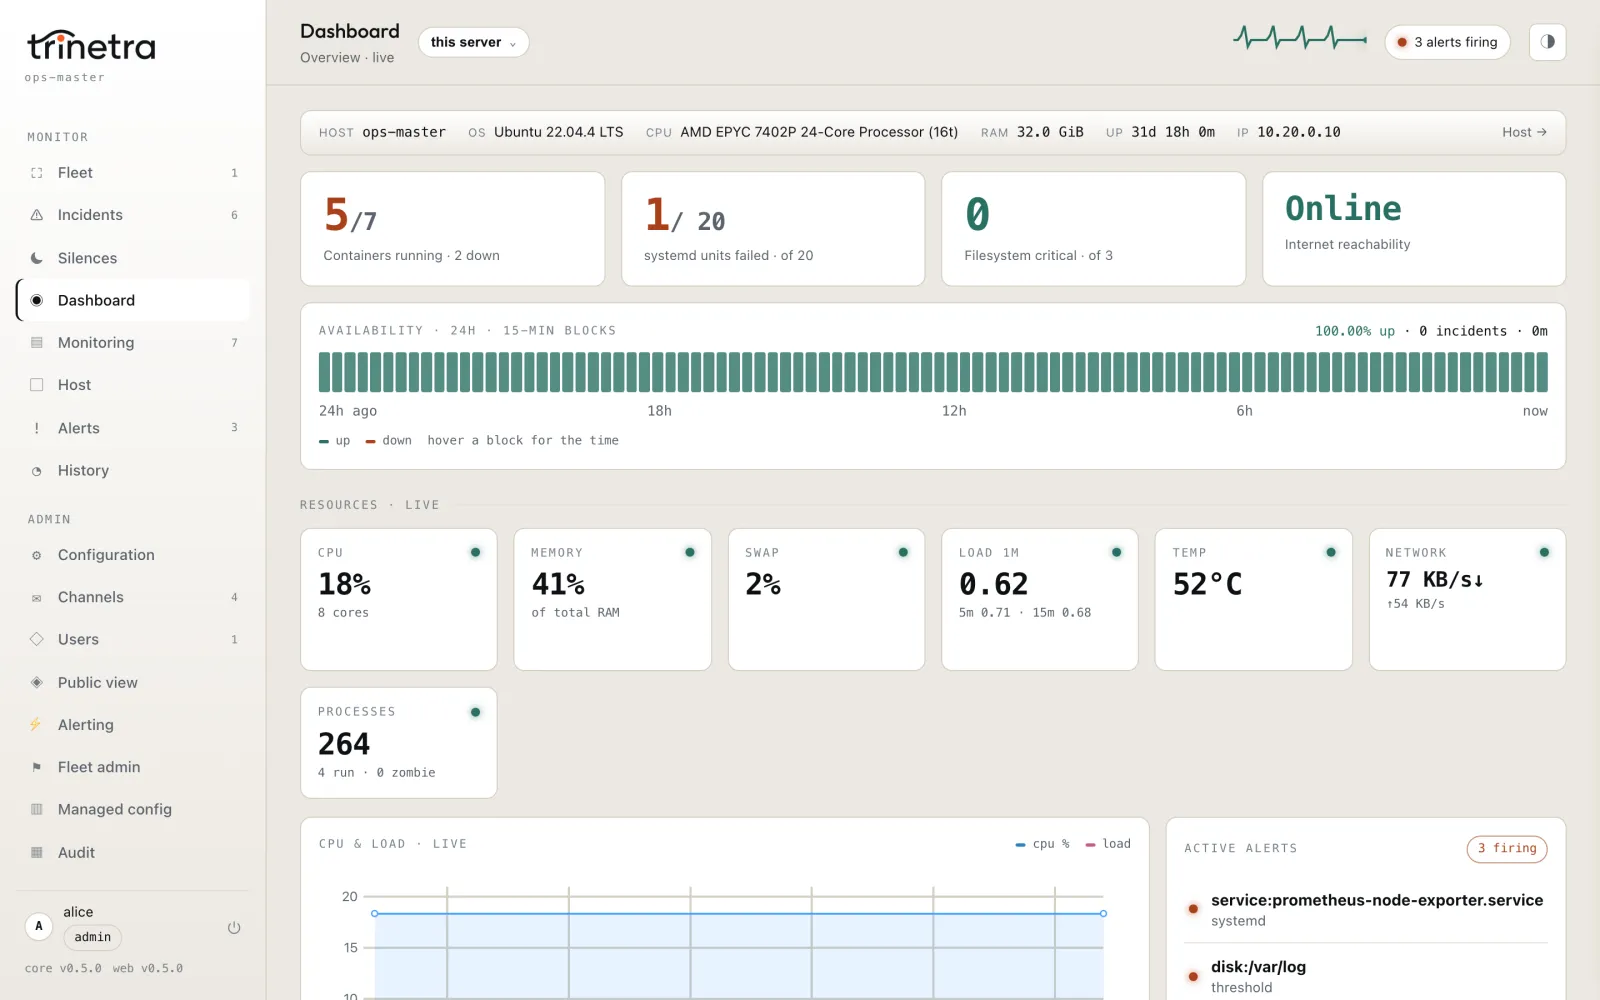
Task: Click uptime value '31d 18h 0m'
Action: [1173, 132]
